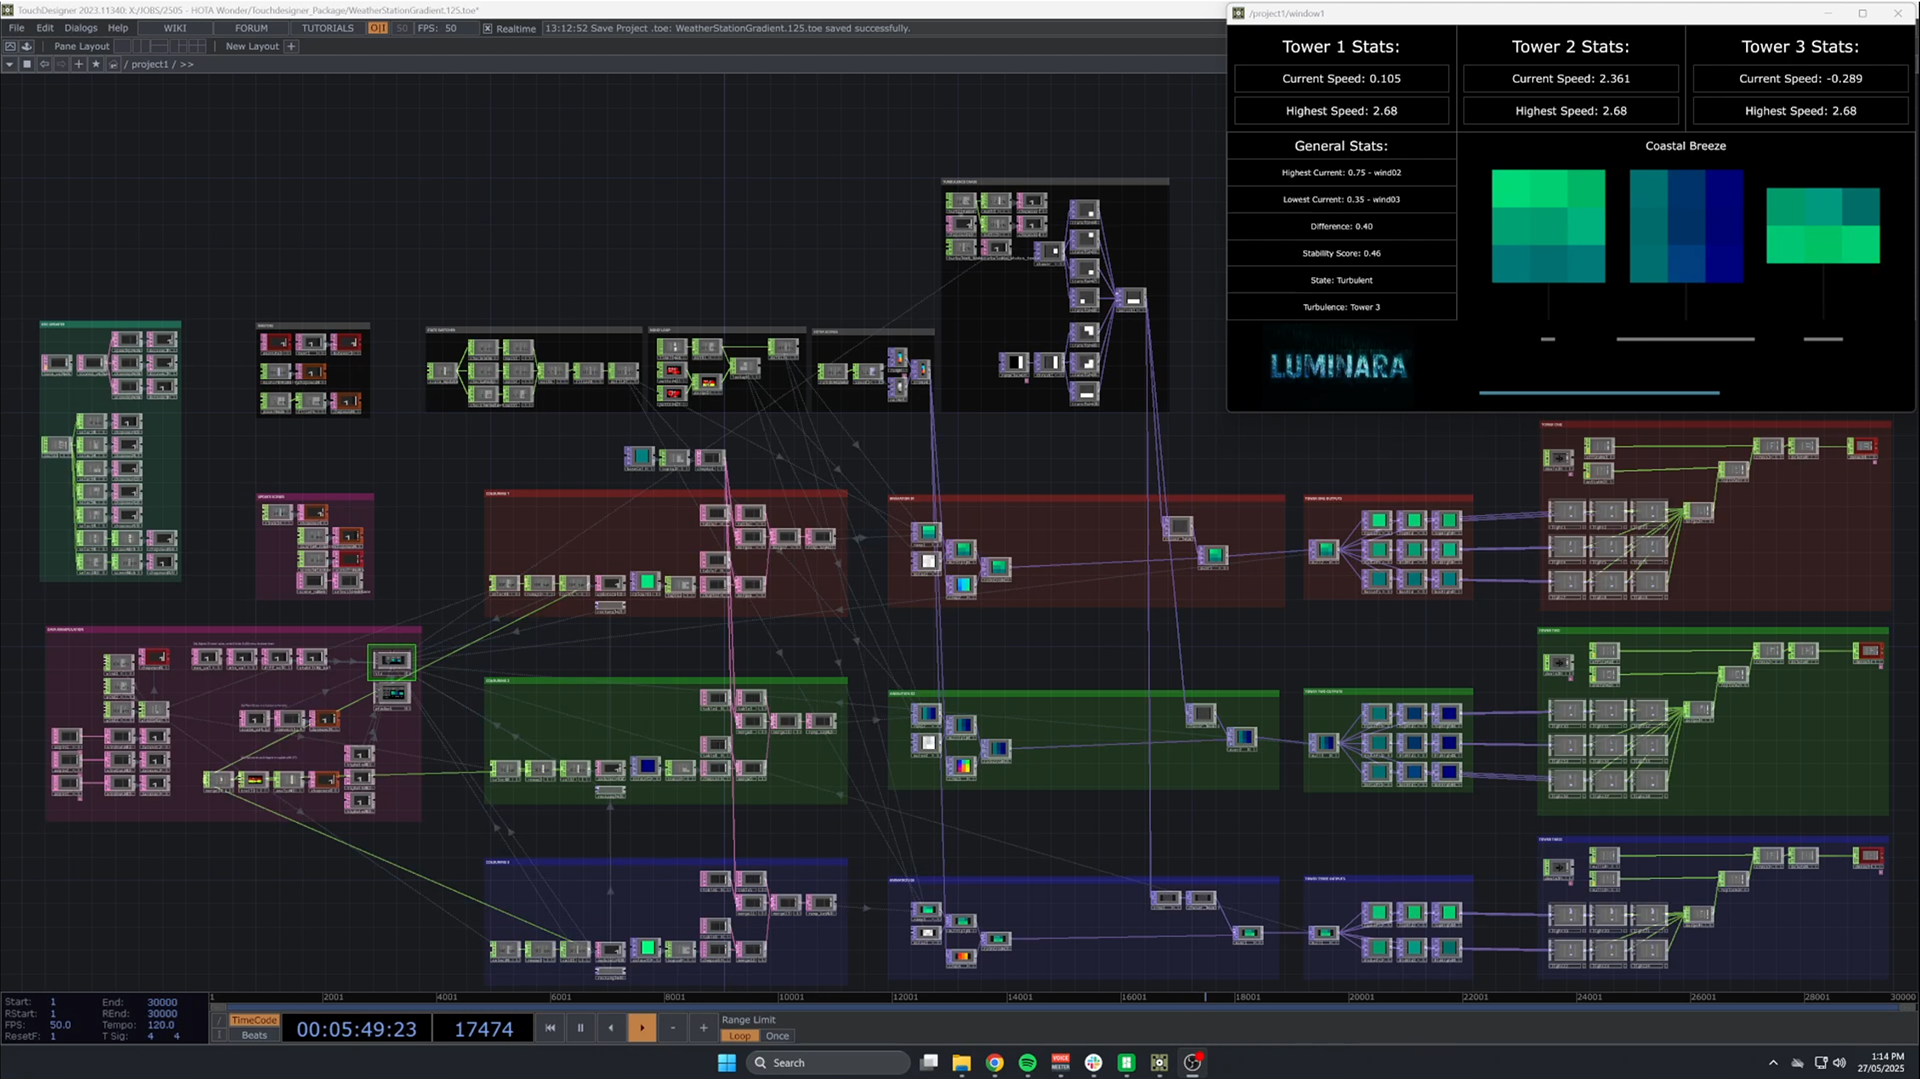
Task: Select the two-column pane layout icon
Action: point(141,46)
